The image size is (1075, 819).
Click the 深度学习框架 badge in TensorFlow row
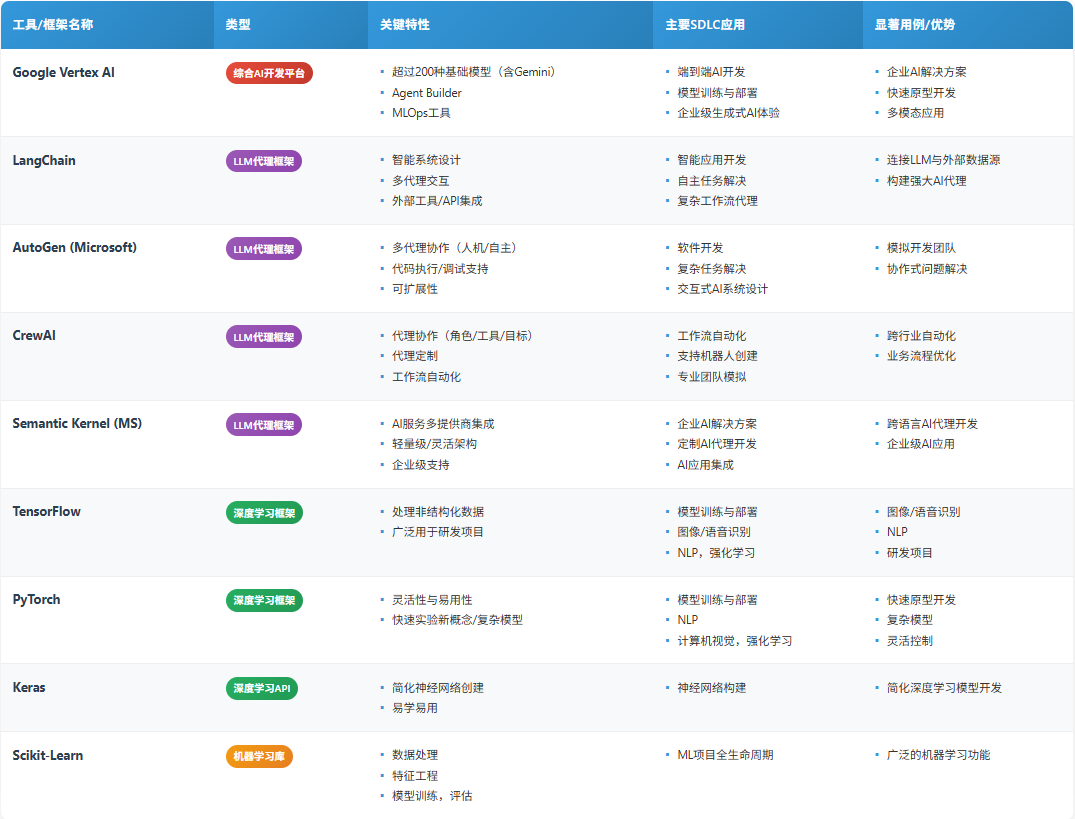click(265, 513)
